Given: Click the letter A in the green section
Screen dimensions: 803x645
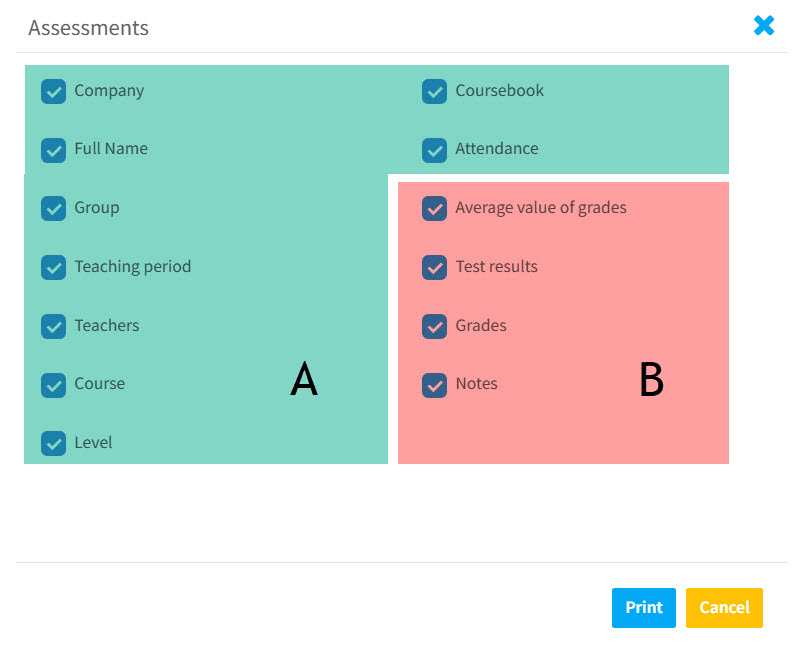Looking at the screenshot, I should [x=304, y=380].
